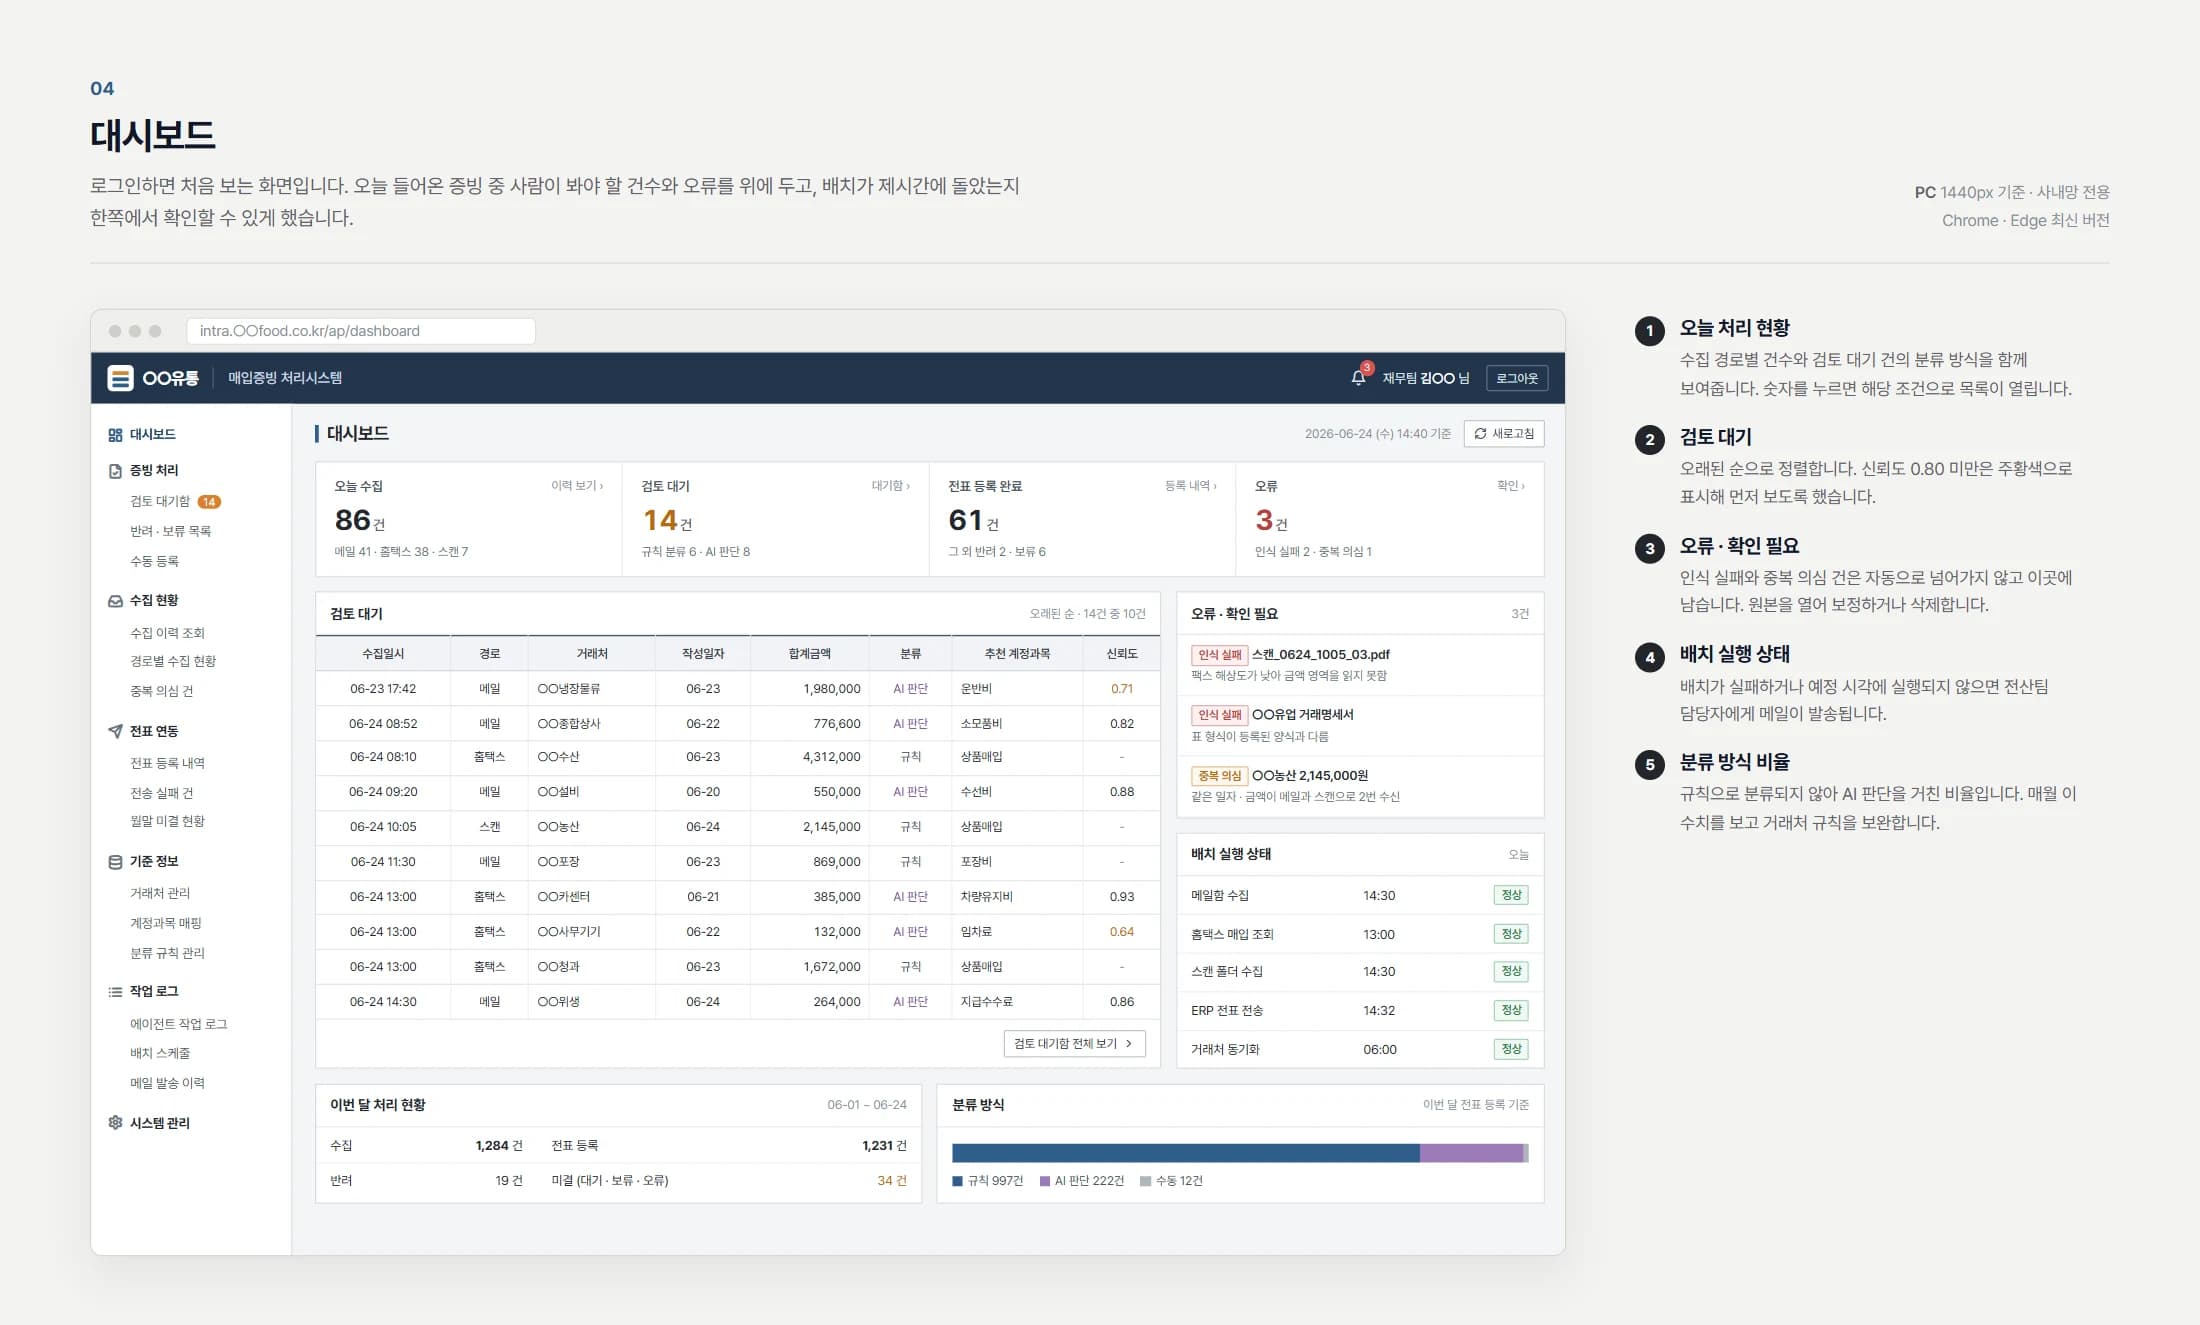Open error item OO유업 거래명세서
This screenshot has width=2200, height=1325.
tap(1360, 725)
